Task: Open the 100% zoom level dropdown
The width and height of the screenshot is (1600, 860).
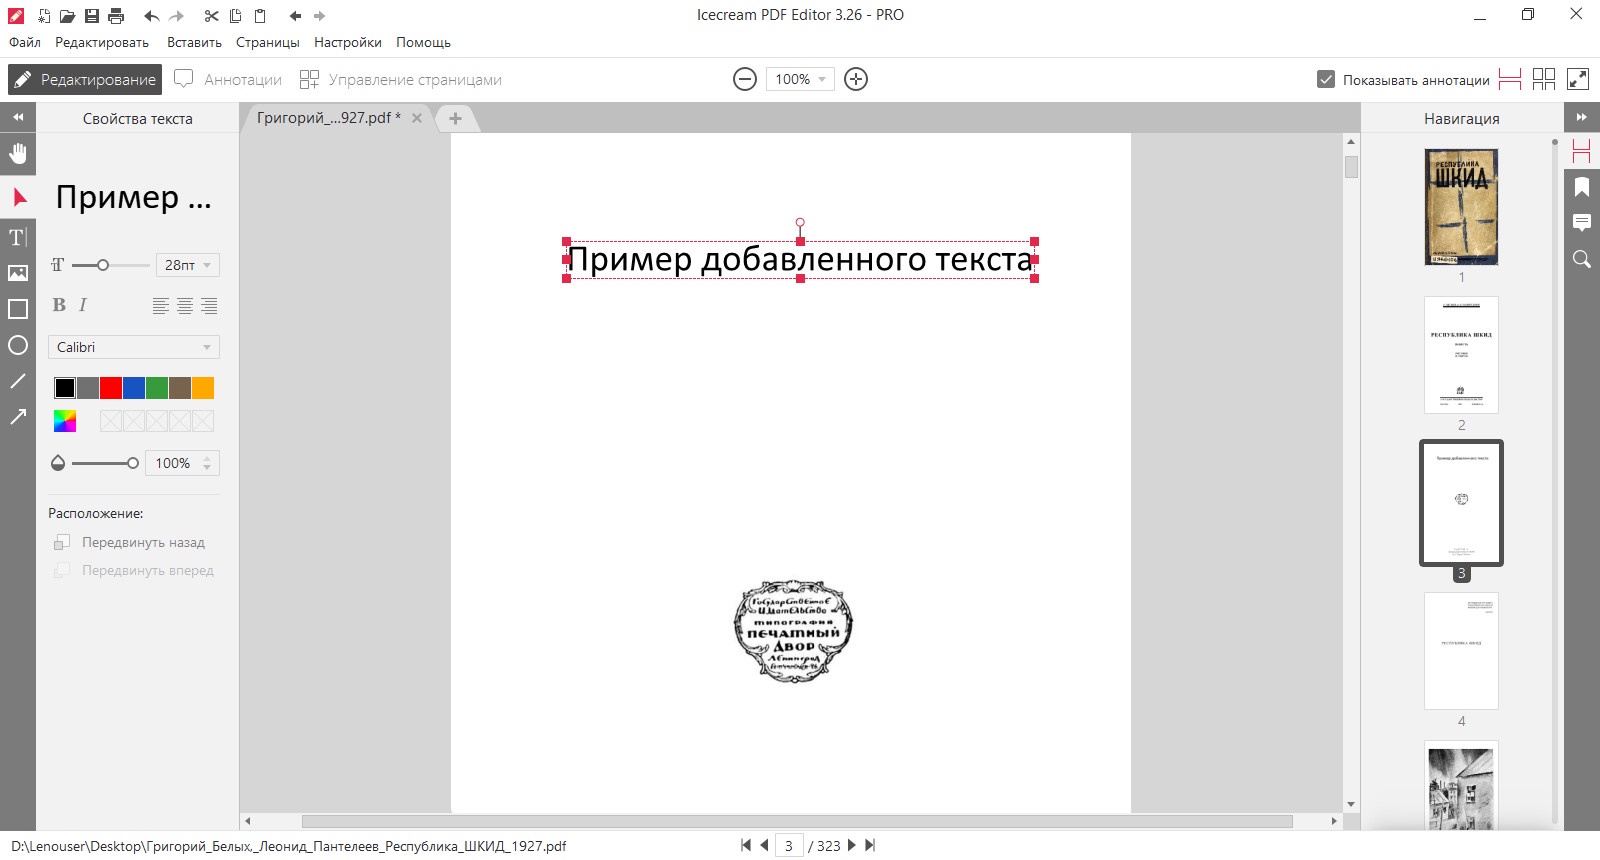Action: pos(800,79)
